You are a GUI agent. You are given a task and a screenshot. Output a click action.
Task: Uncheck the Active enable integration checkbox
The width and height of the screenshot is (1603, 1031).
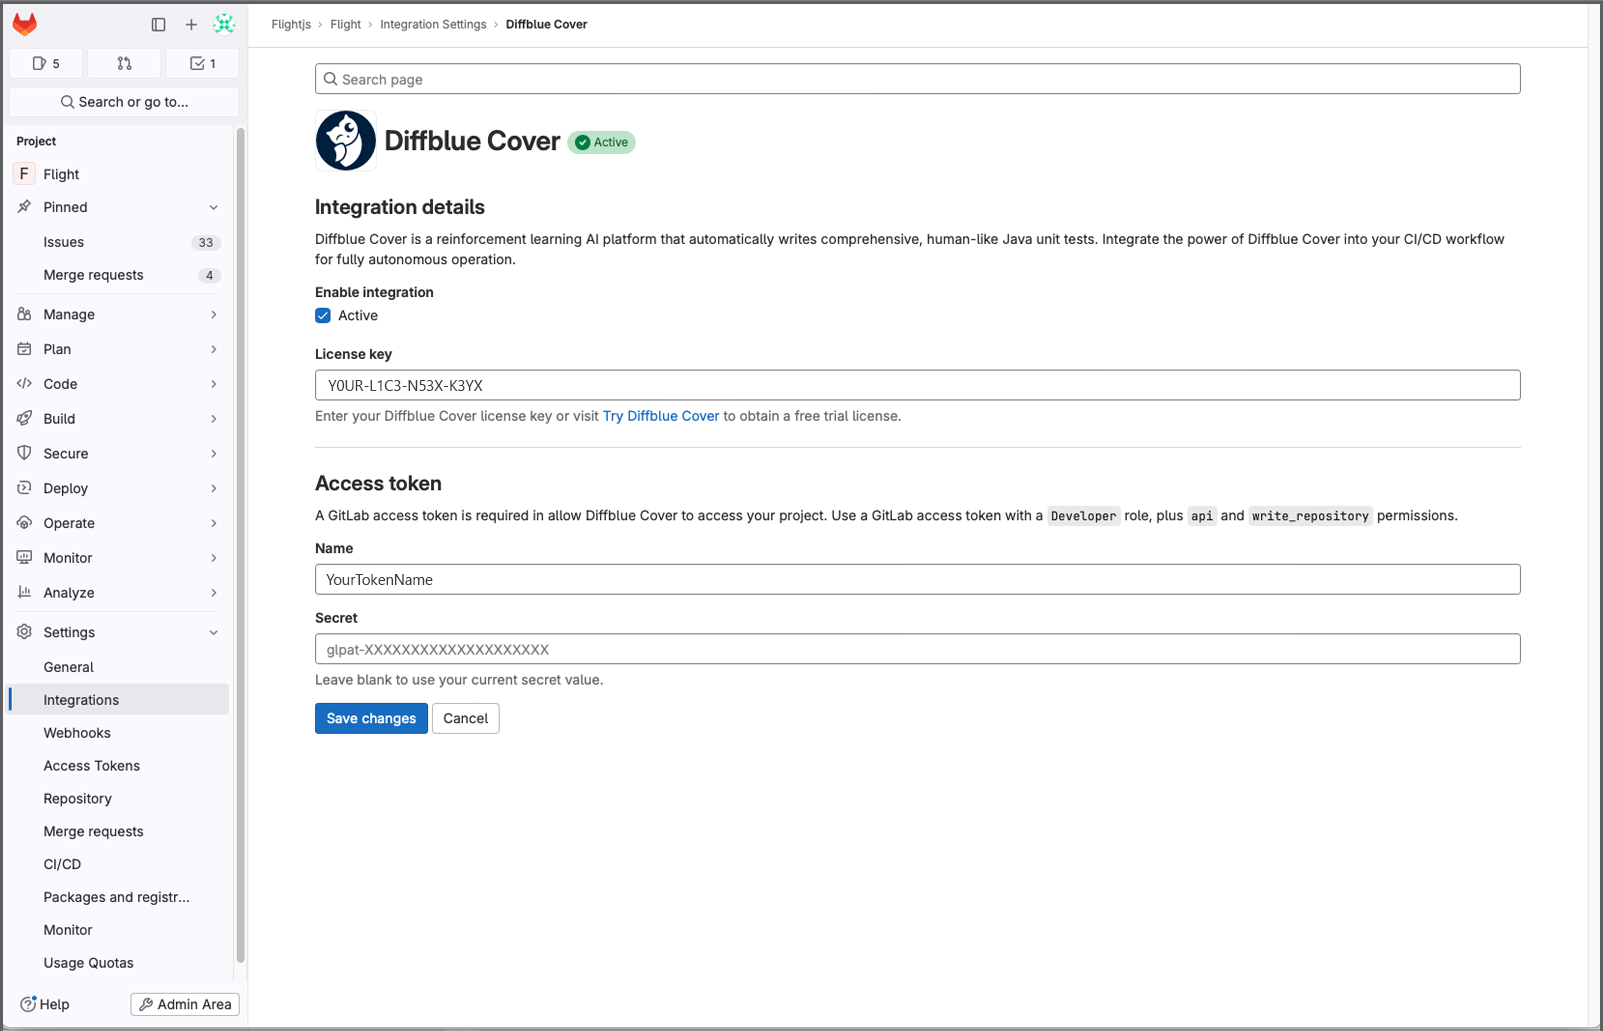(323, 316)
